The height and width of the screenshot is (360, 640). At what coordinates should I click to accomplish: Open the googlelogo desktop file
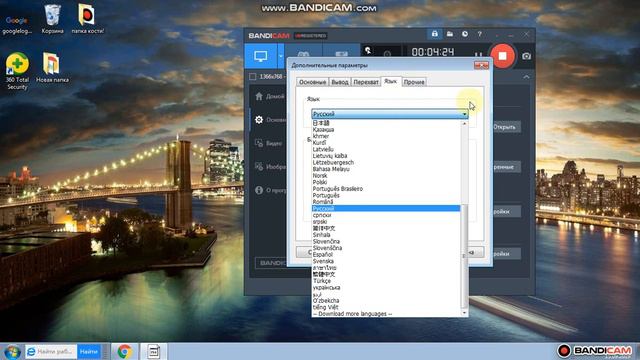(17, 24)
